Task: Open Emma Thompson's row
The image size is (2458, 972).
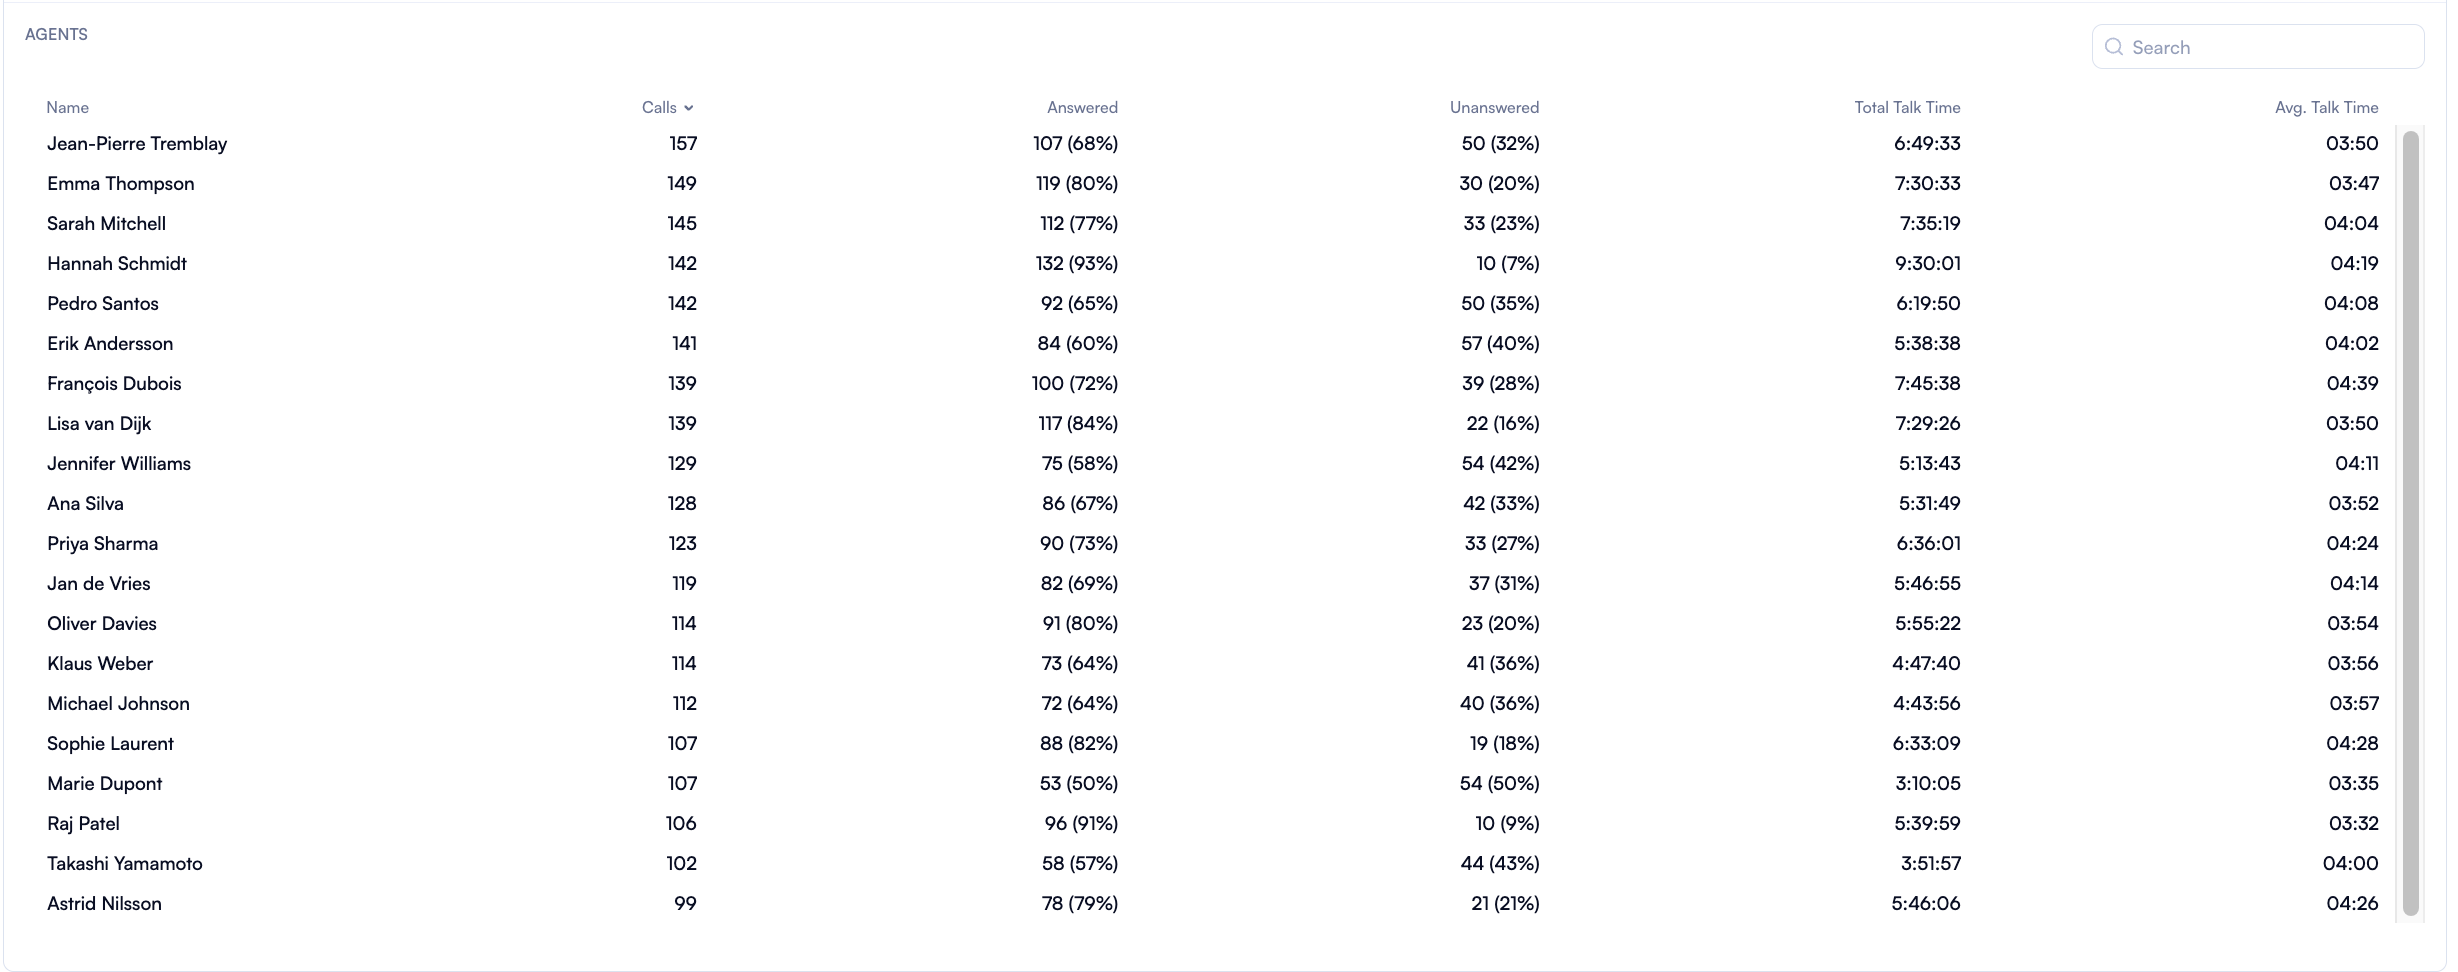Action: click(x=121, y=184)
